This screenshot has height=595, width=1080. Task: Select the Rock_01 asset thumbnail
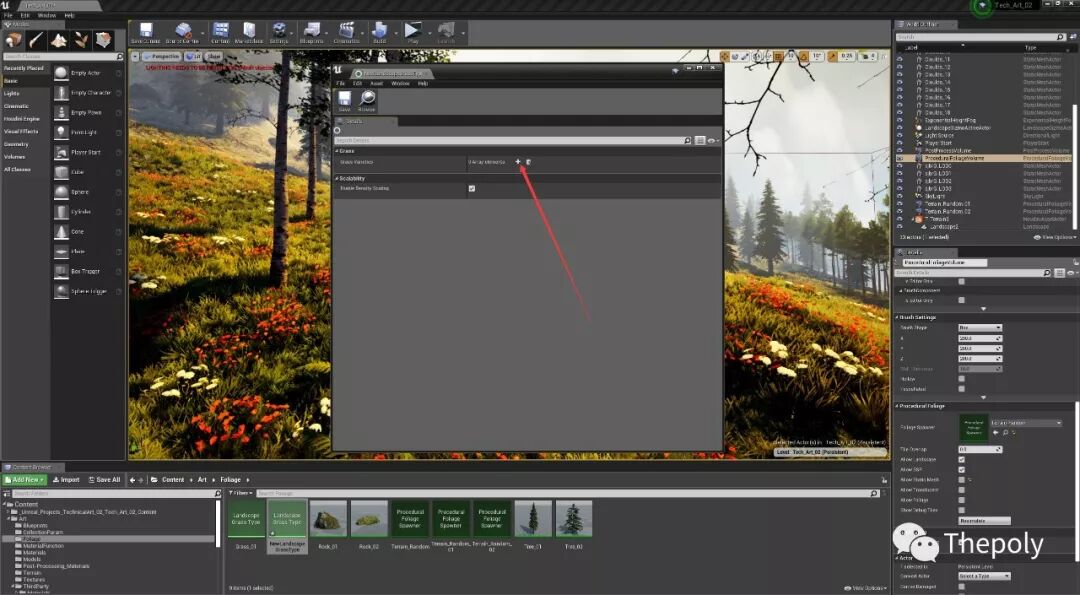tap(328, 519)
